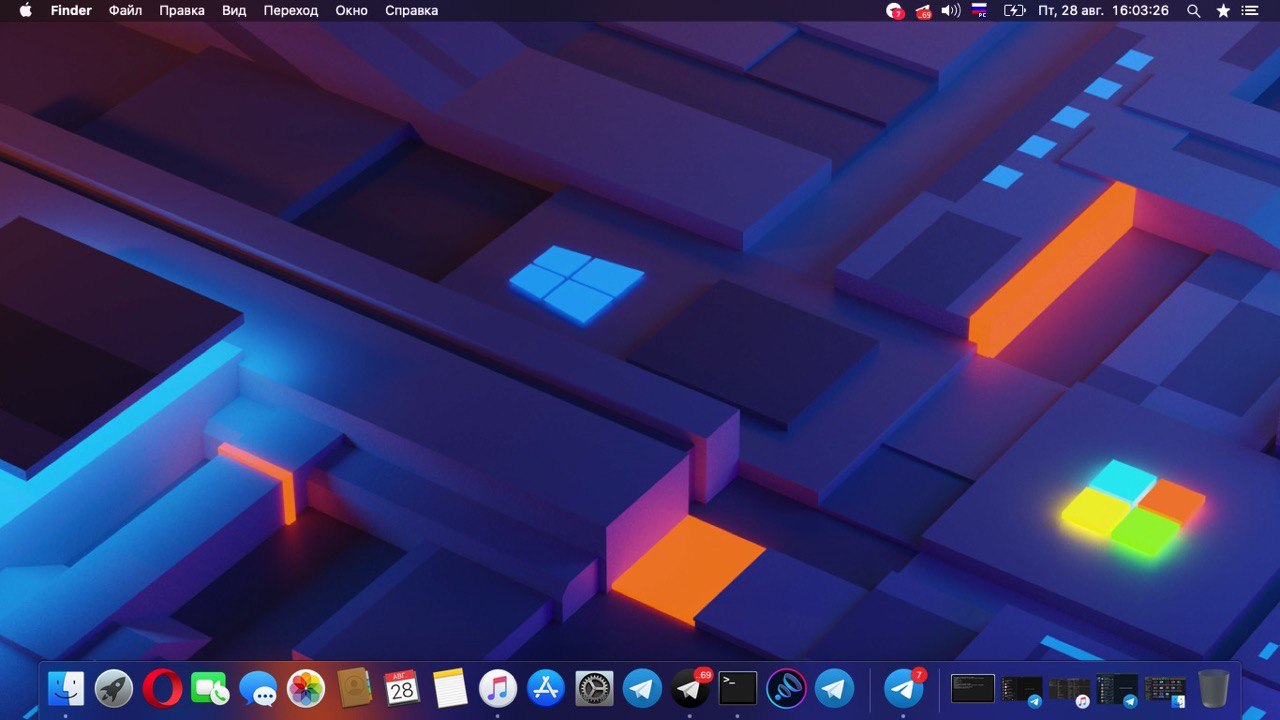Open the Файл menu

point(125,10)
